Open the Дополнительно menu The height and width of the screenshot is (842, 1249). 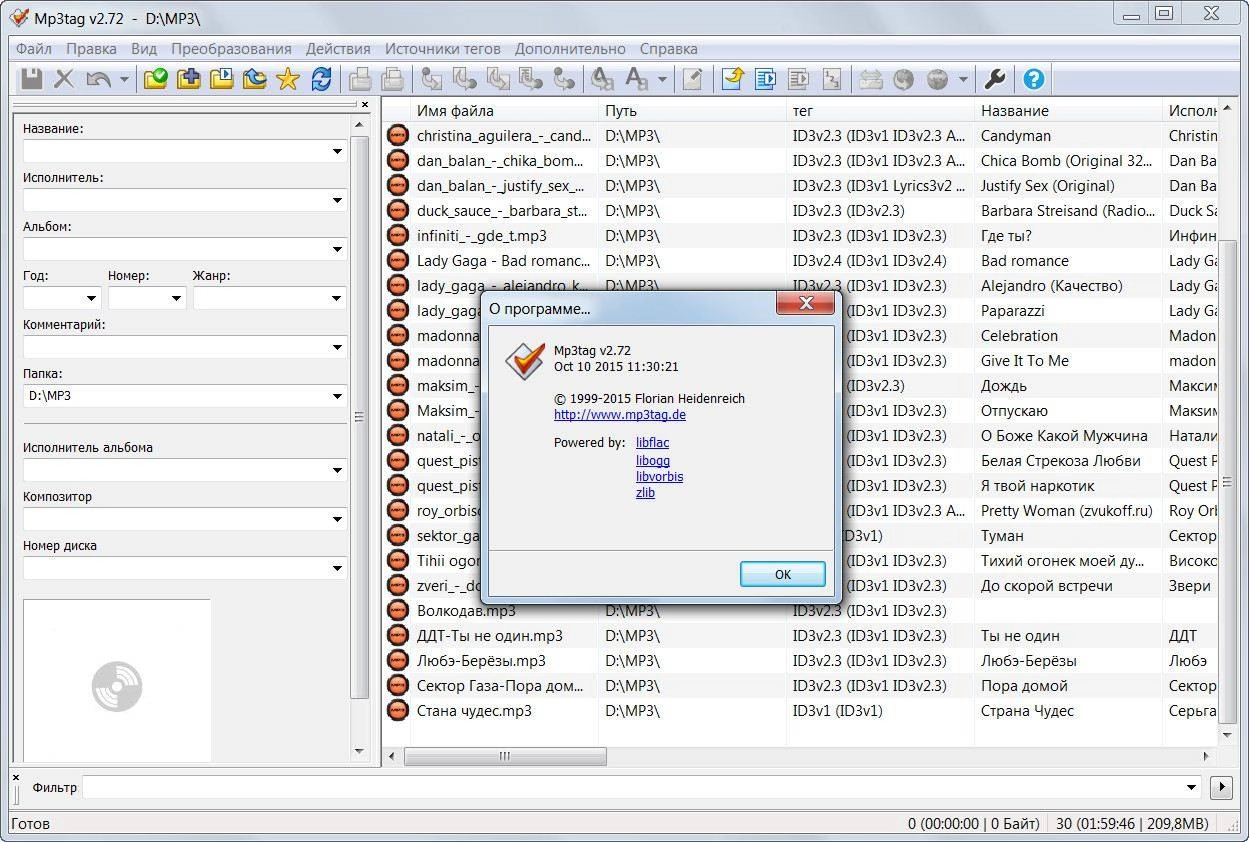point(570,48)
